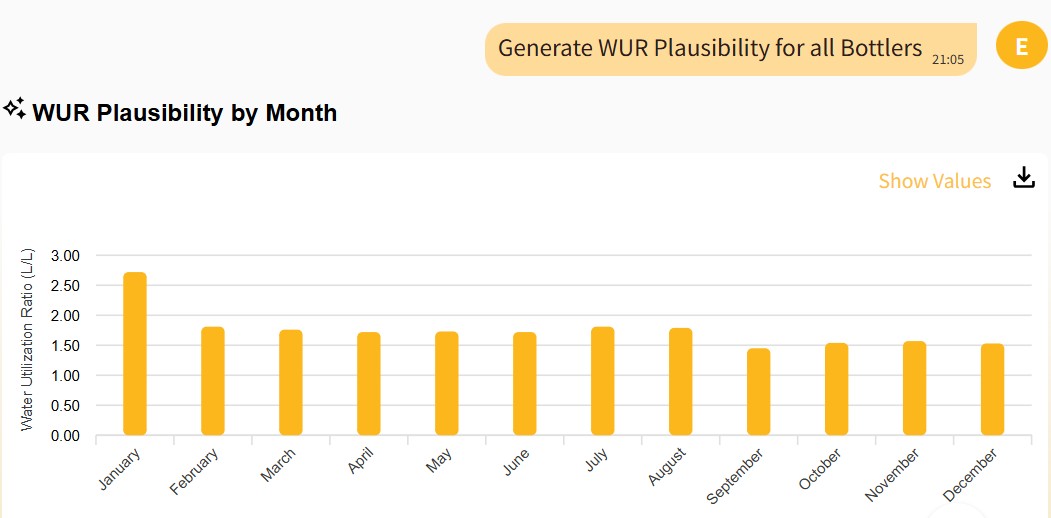The height and width of the screenshot is (518, 1051).
Task: Click the June bar
Action: [525, 383]
